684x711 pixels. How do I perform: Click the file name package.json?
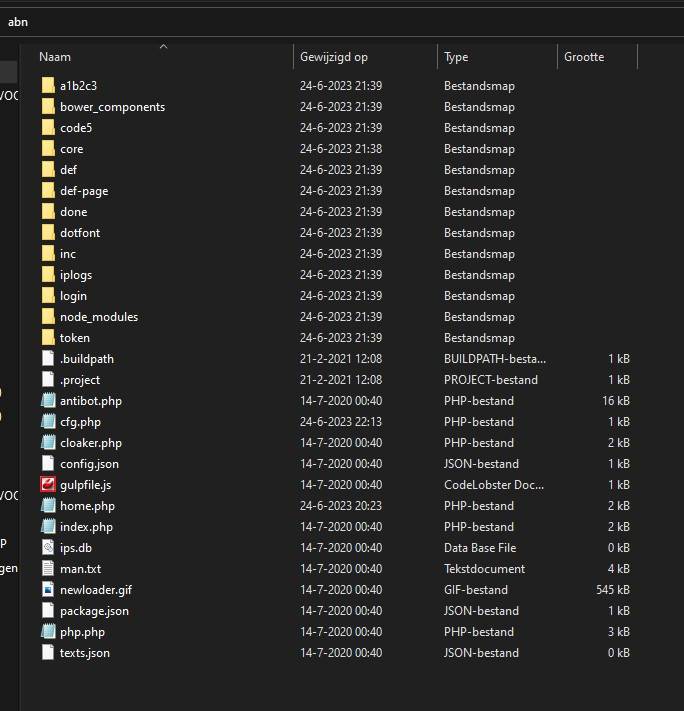click(x=94, y=611)
